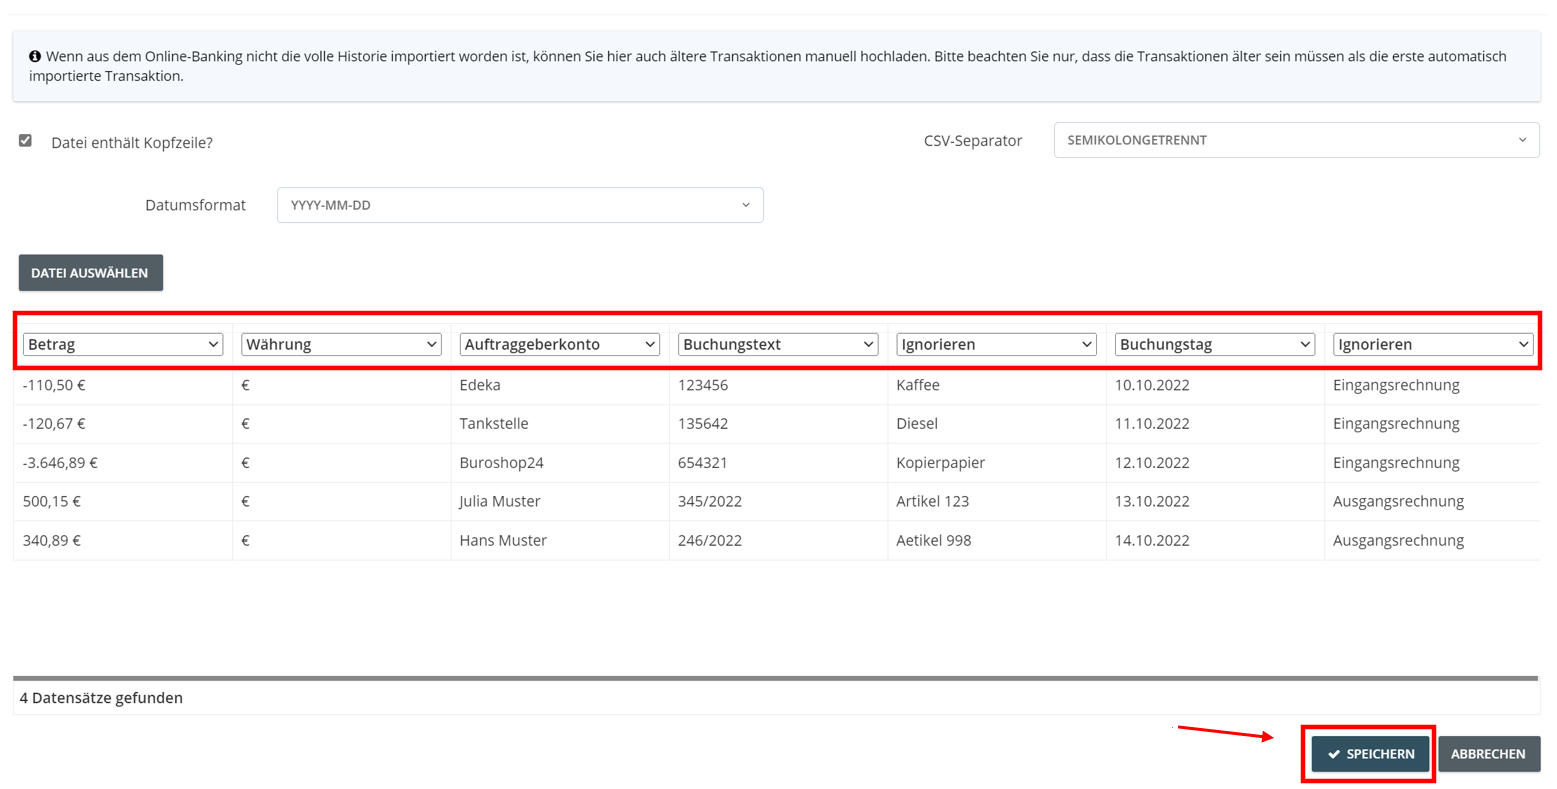Select the cell '340,89 €'
The height and width of the screenshot is (789, 1557).
(x=123, y=540)
